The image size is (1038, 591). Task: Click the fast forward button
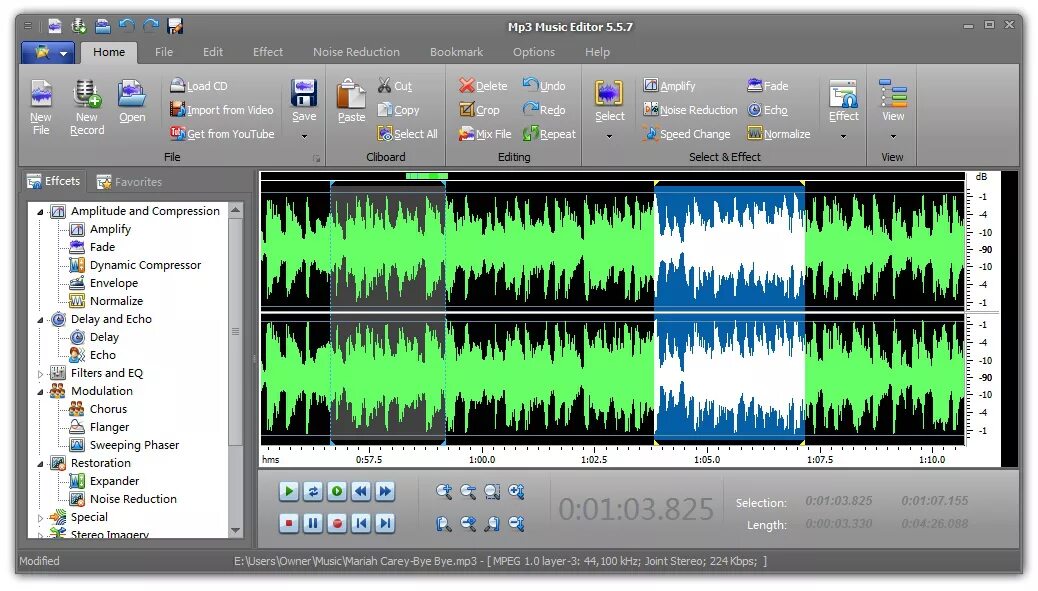pyautogui.click(x=385, y=491)
